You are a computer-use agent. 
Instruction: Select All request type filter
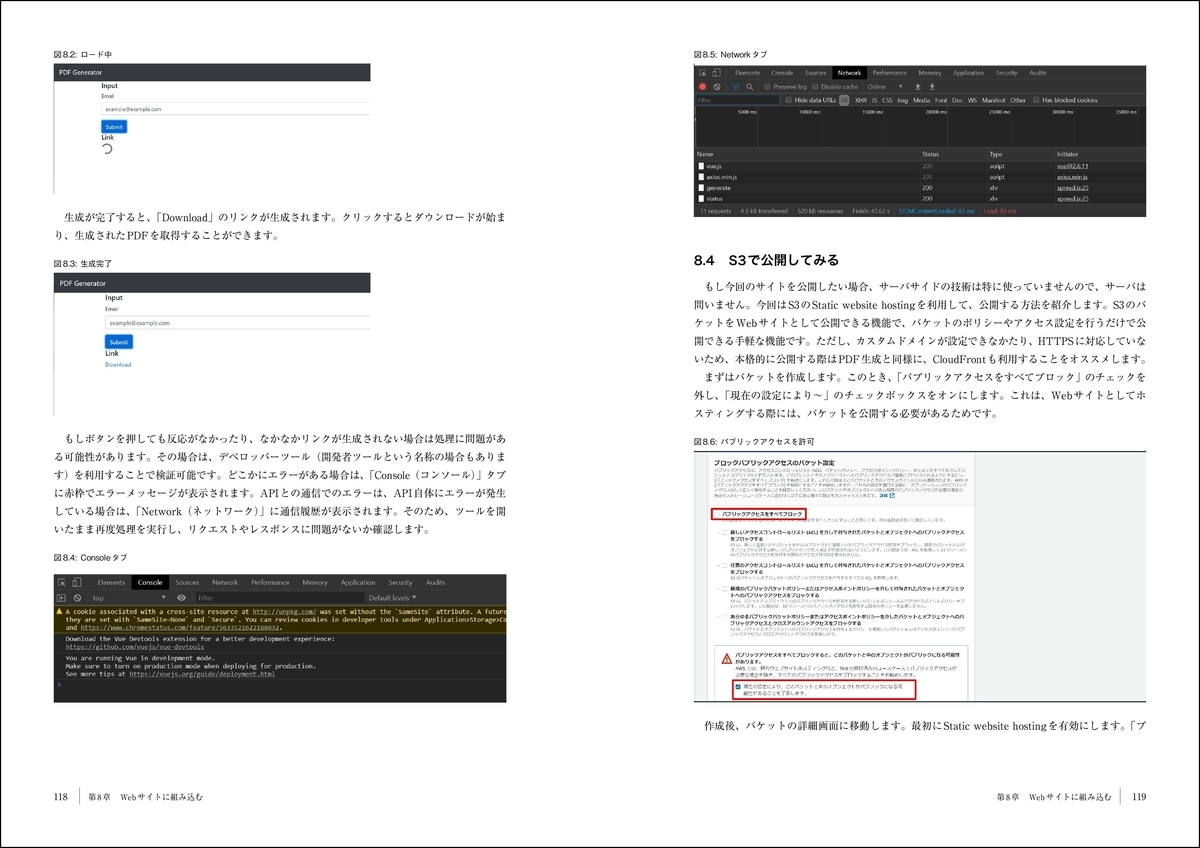[x=844, y=100]
